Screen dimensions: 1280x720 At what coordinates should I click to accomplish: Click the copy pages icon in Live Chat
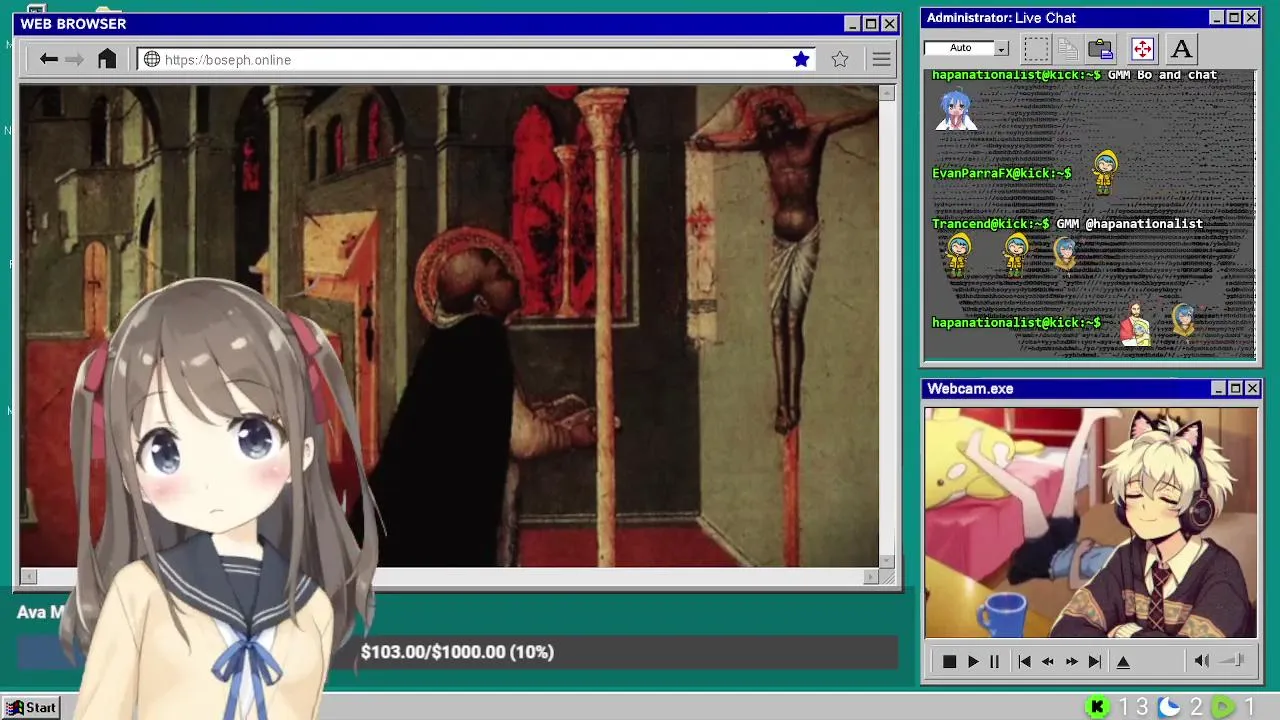pyautogui.click(x=1068, y=48)
